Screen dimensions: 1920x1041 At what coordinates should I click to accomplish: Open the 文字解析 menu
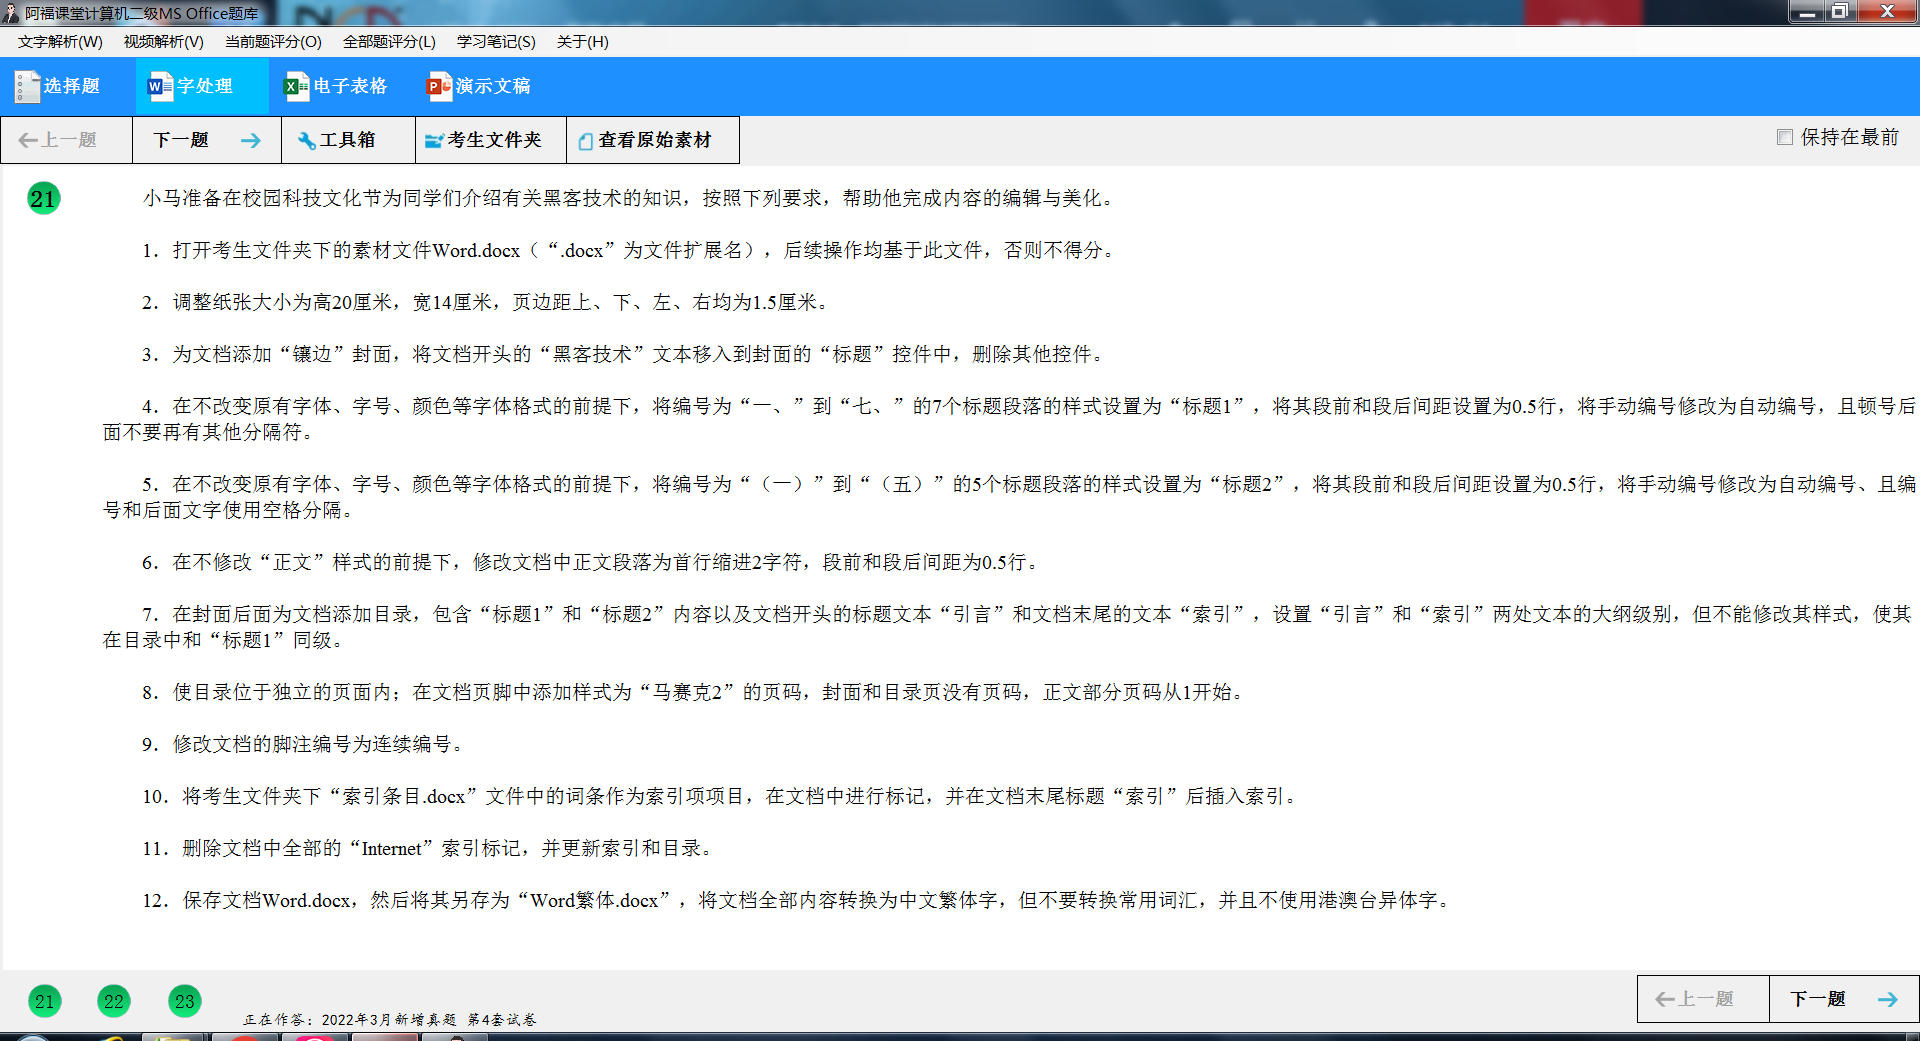[58, 42]
